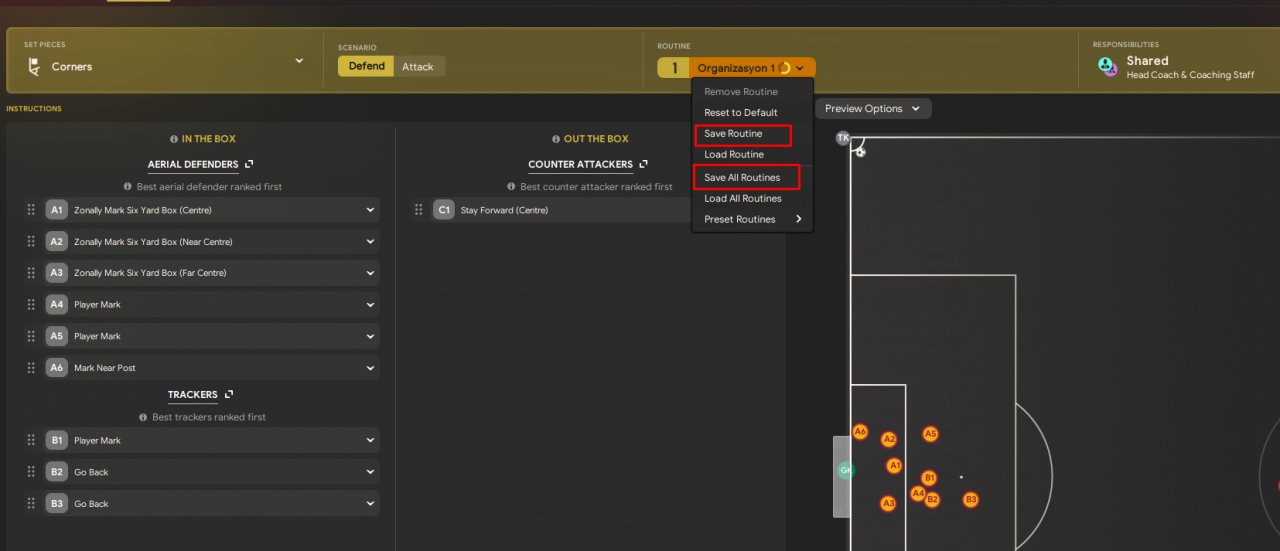Click the green goalkeeper marker on pitch
Screen dimensions: 1280x551
click(846, 470)
